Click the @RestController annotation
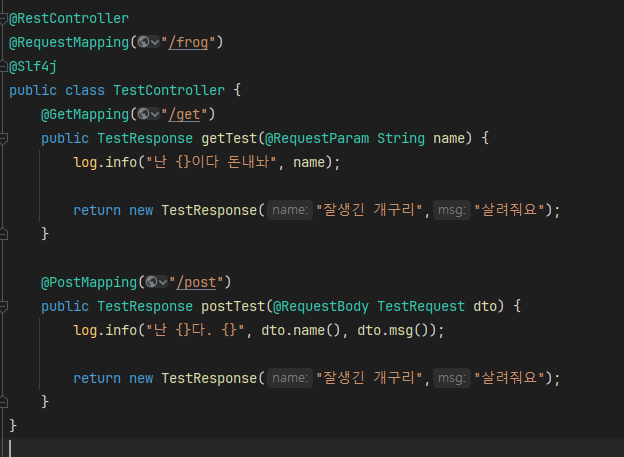The width and height of the screenshot is (624, 457). pyautogui.click(x=69, y=18)
